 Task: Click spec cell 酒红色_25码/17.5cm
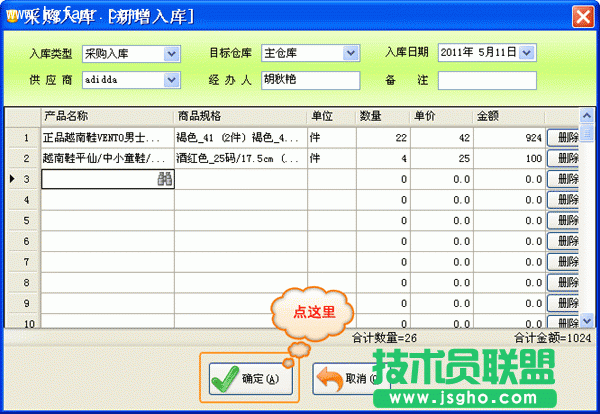point(241,158)
